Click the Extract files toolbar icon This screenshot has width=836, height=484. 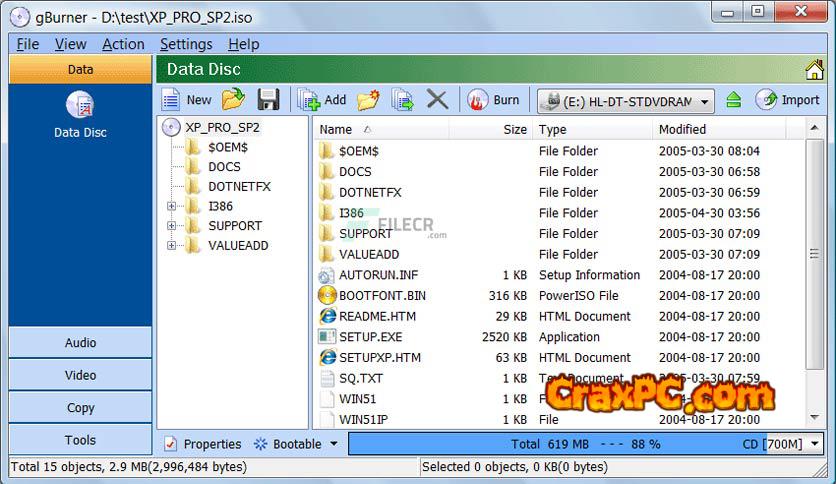[402, 99]
